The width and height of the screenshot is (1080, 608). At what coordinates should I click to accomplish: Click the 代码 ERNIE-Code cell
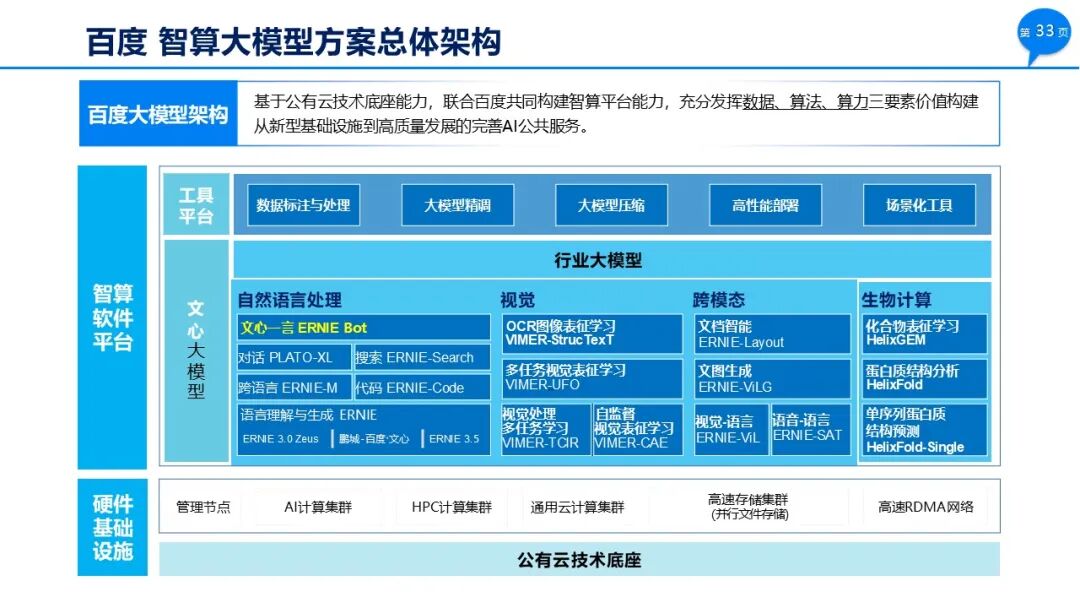422,388
